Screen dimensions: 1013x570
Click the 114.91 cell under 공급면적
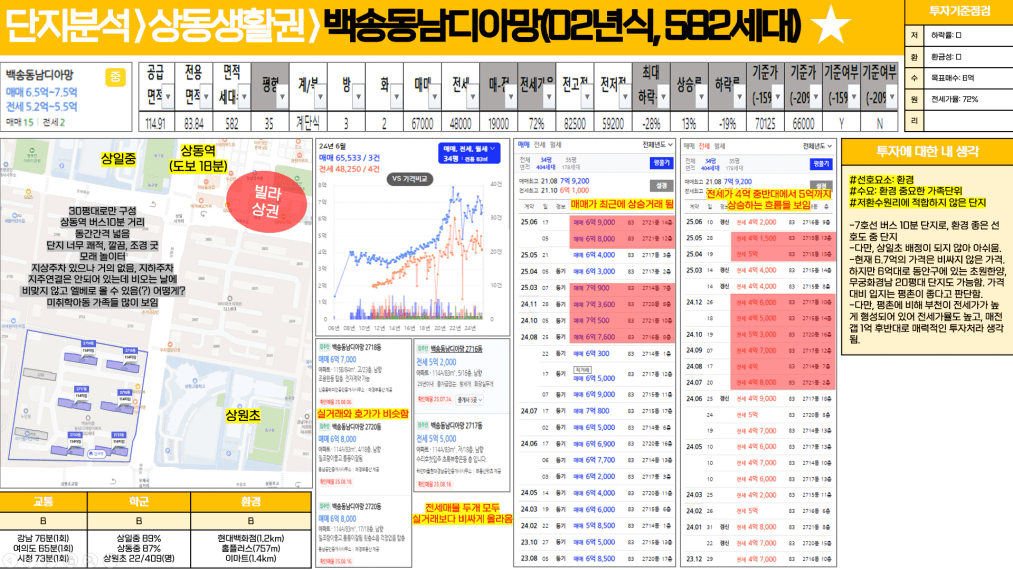[x=156, y=123]
